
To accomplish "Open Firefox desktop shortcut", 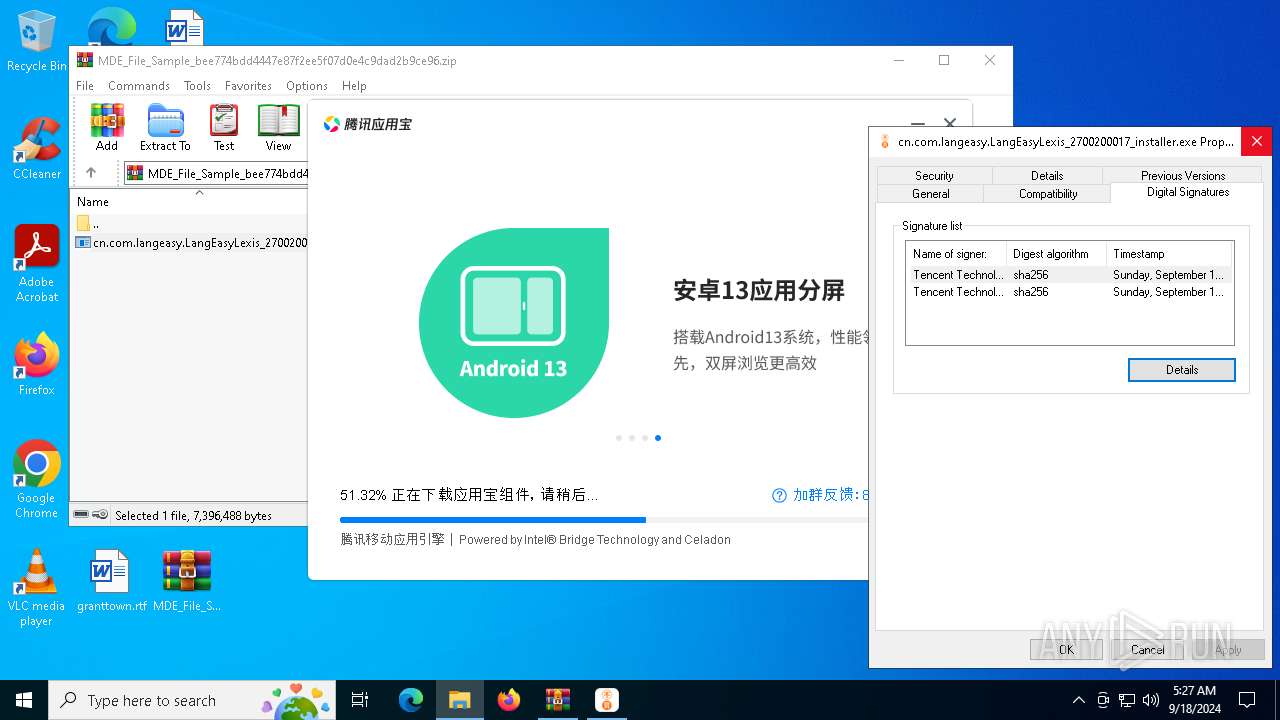I will [37, 365].
